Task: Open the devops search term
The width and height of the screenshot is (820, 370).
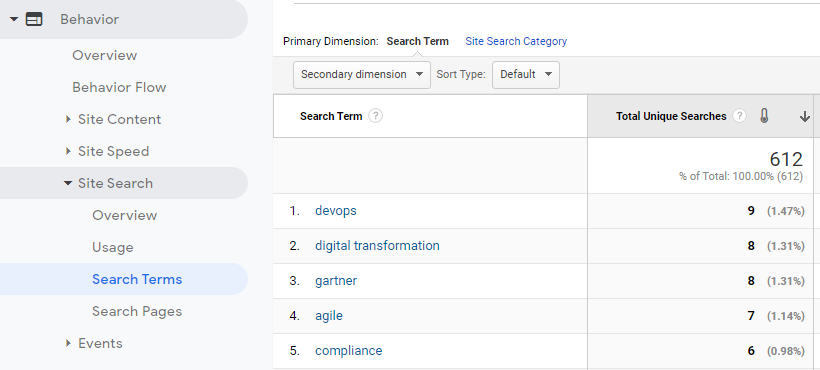Action: click(336, 211)
